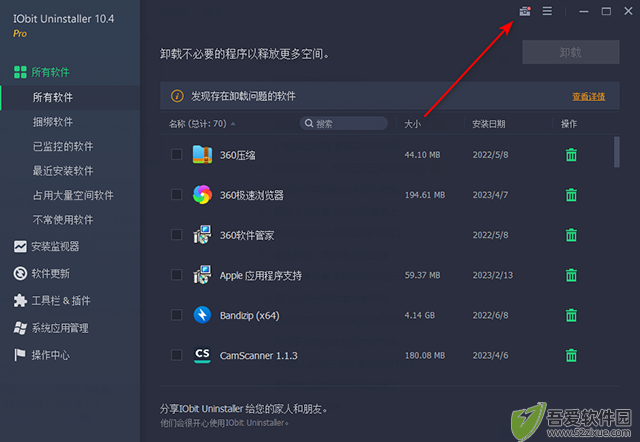Check the 360极速浏览器 checkbox

[176, 195]
